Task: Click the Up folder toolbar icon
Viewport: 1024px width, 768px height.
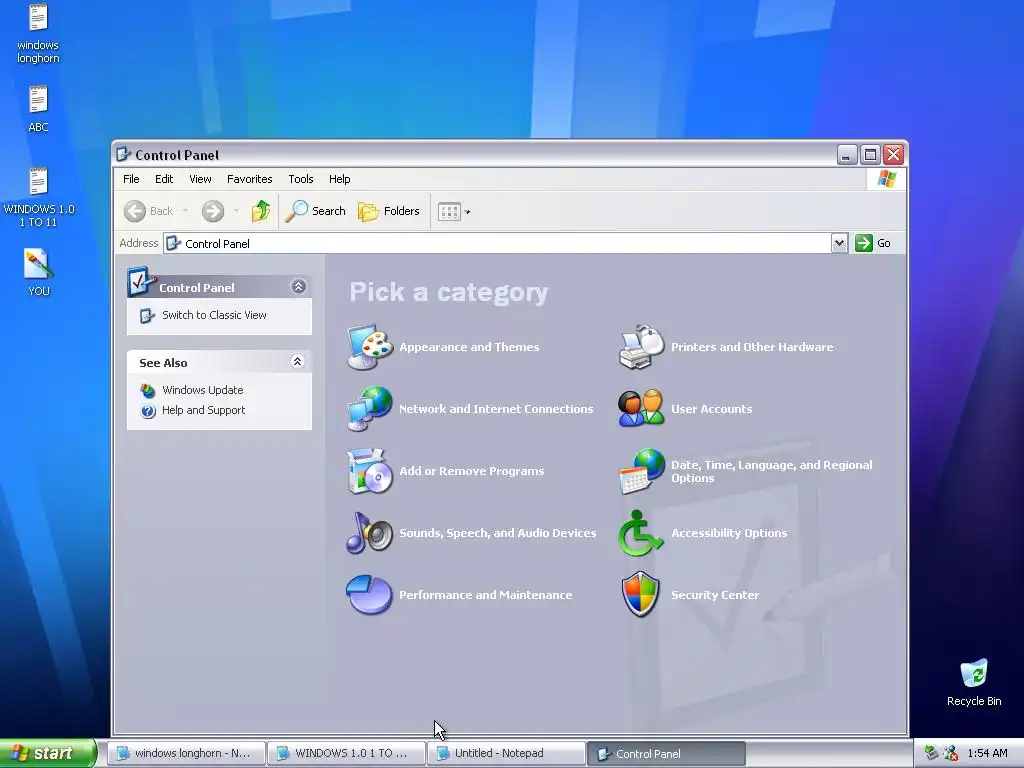Action: pyautogui.click(x=261, y=211)
